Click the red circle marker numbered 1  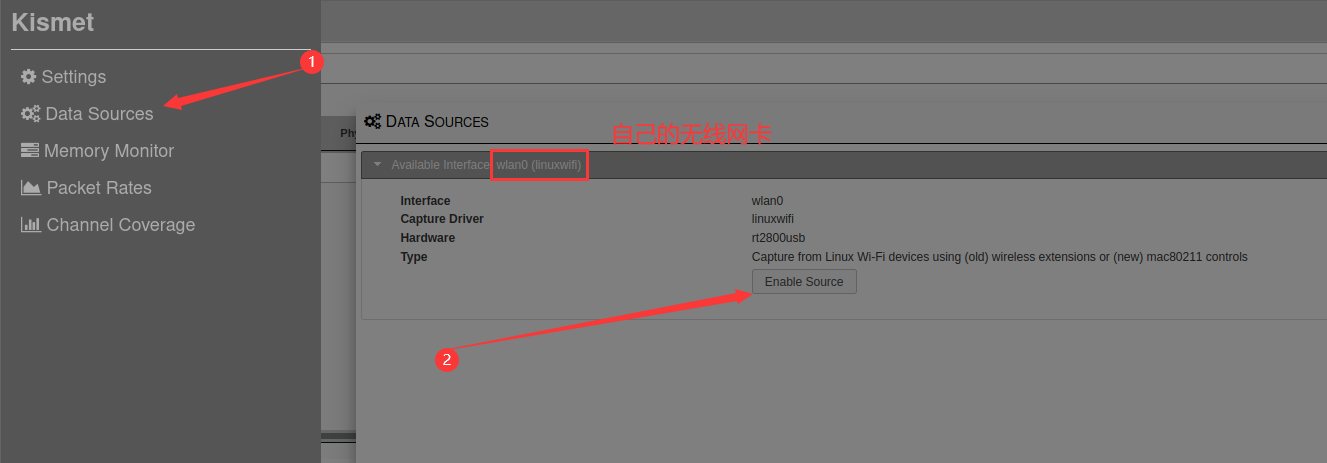[311, 62]
